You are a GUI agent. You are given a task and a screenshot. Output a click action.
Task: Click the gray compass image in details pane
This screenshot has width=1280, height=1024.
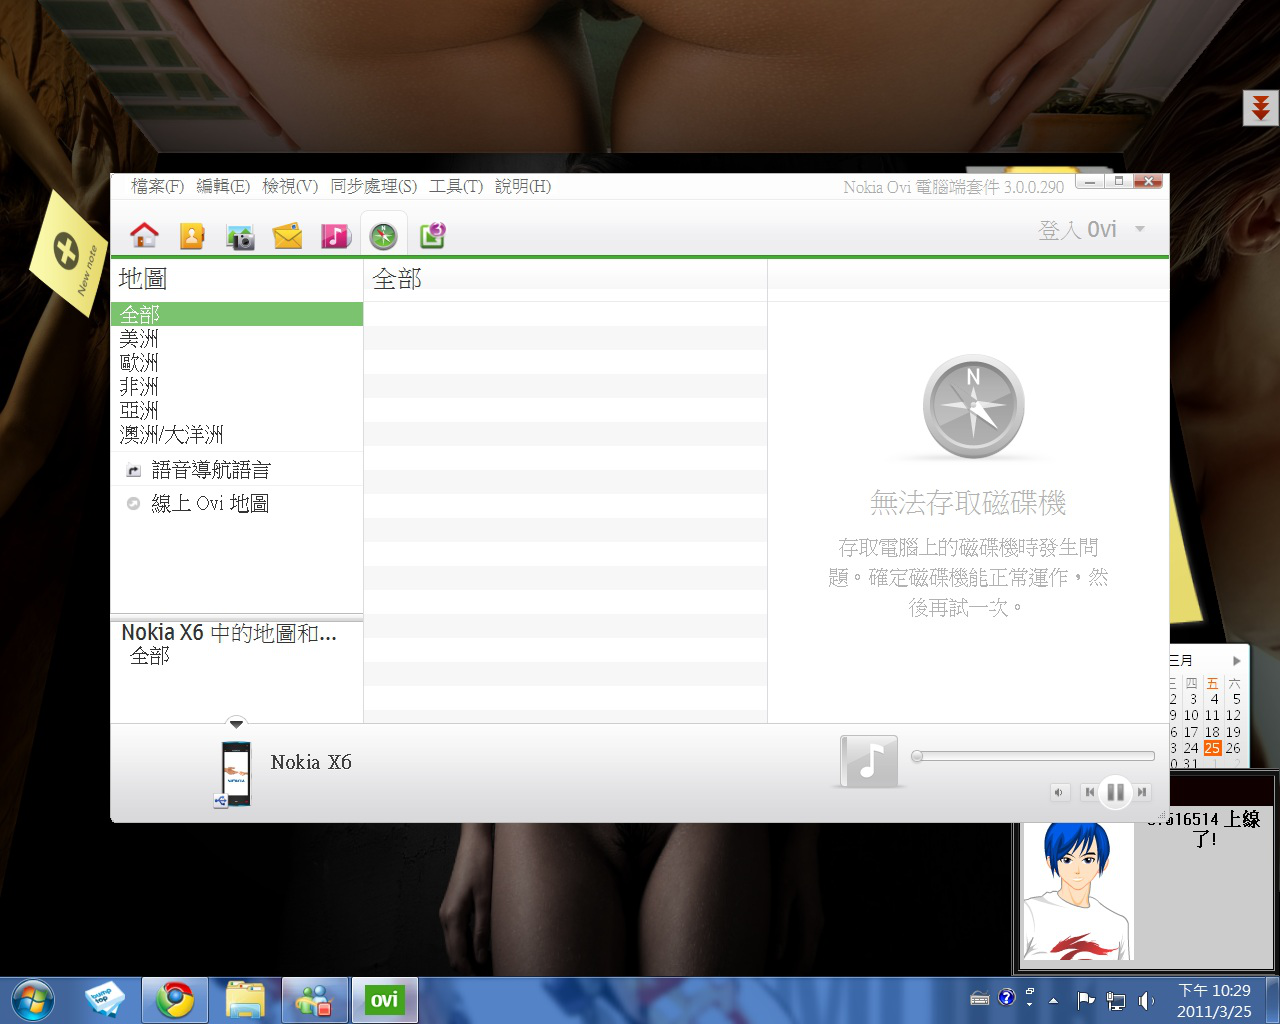click(x=973, y=406)
